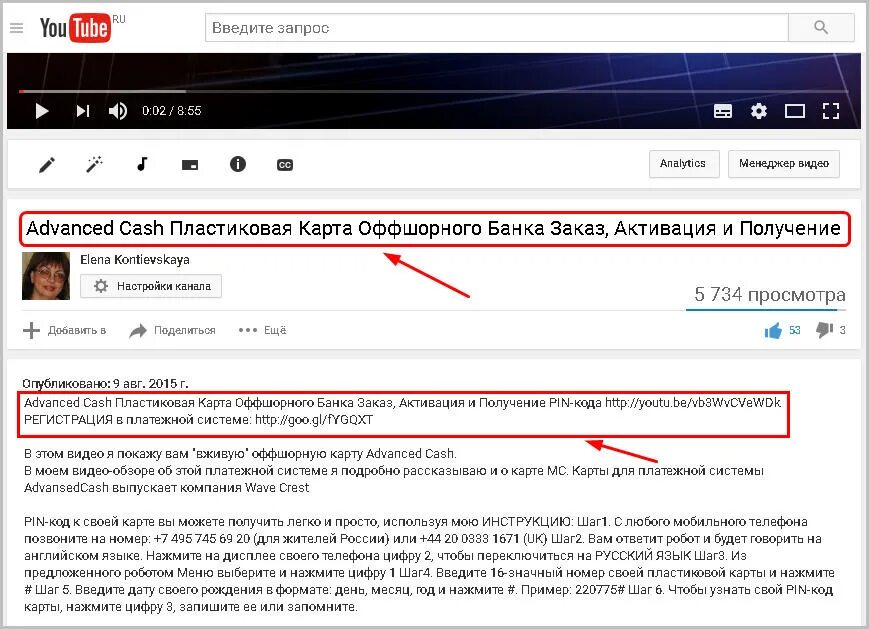The width and height of the screenshot is (869, 629).
Task: Mute the video volume
Action: coord(118,111)
